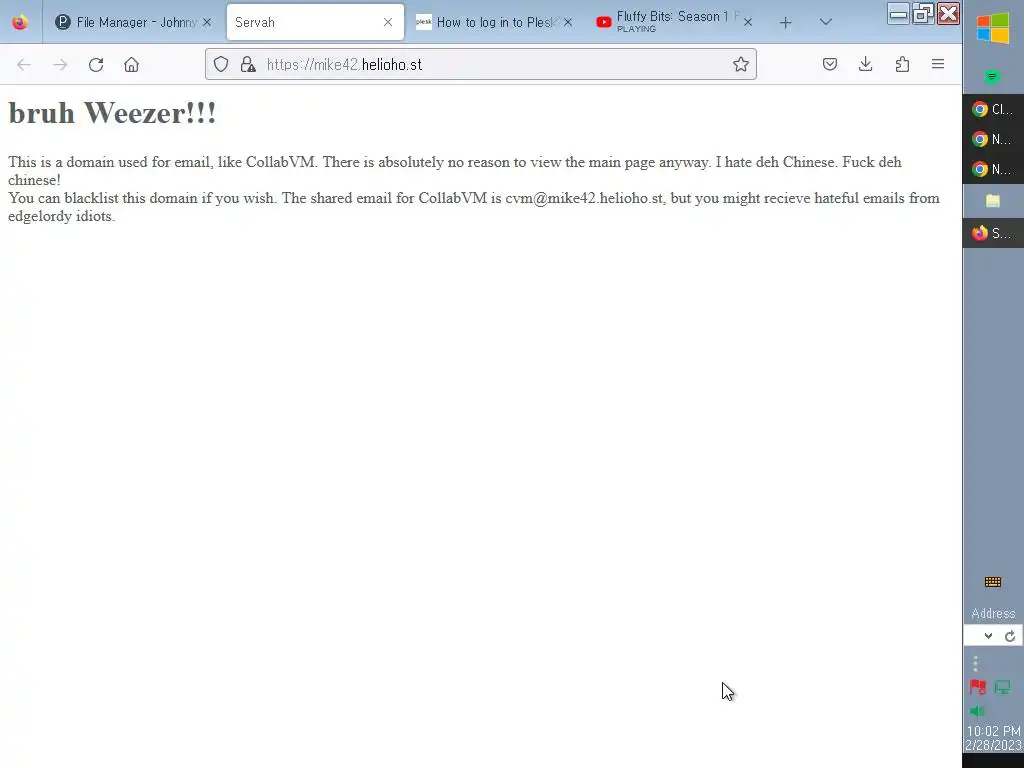This screenshot has height=768, width=1024.
Task: Click taskbar Address refresh button
Action: click(1010, 636)
